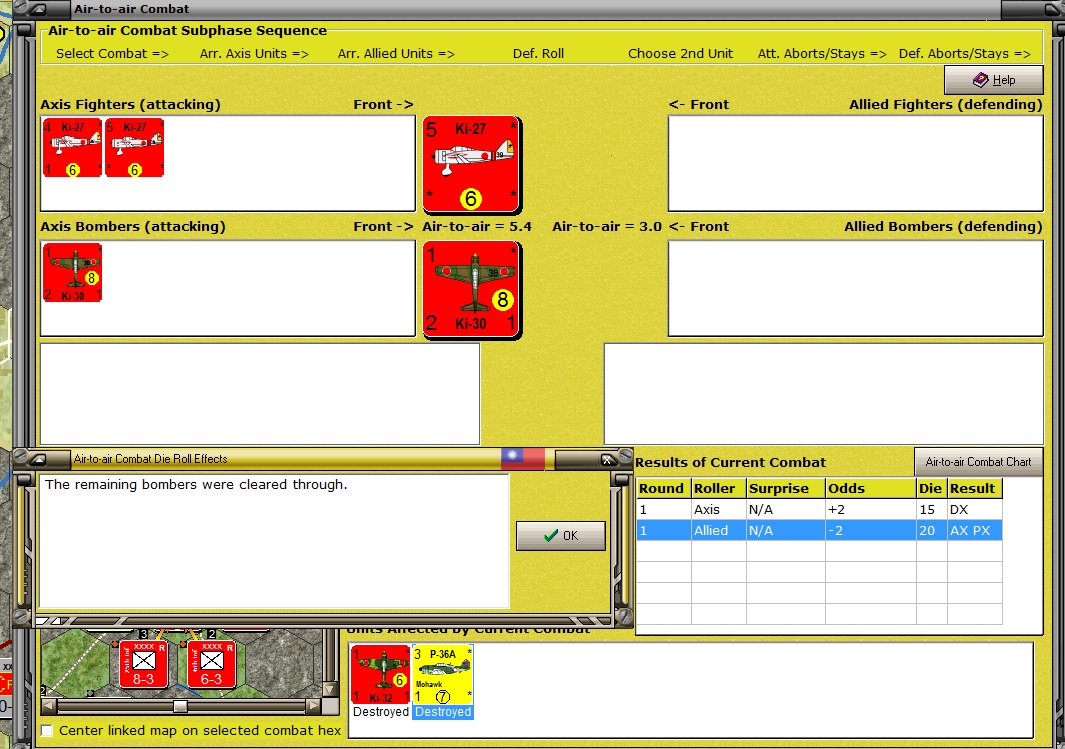The image size is (1065, 749).
Task: Click the mini-map horizontal scrollbar thumb
Action: coord(180,706)
